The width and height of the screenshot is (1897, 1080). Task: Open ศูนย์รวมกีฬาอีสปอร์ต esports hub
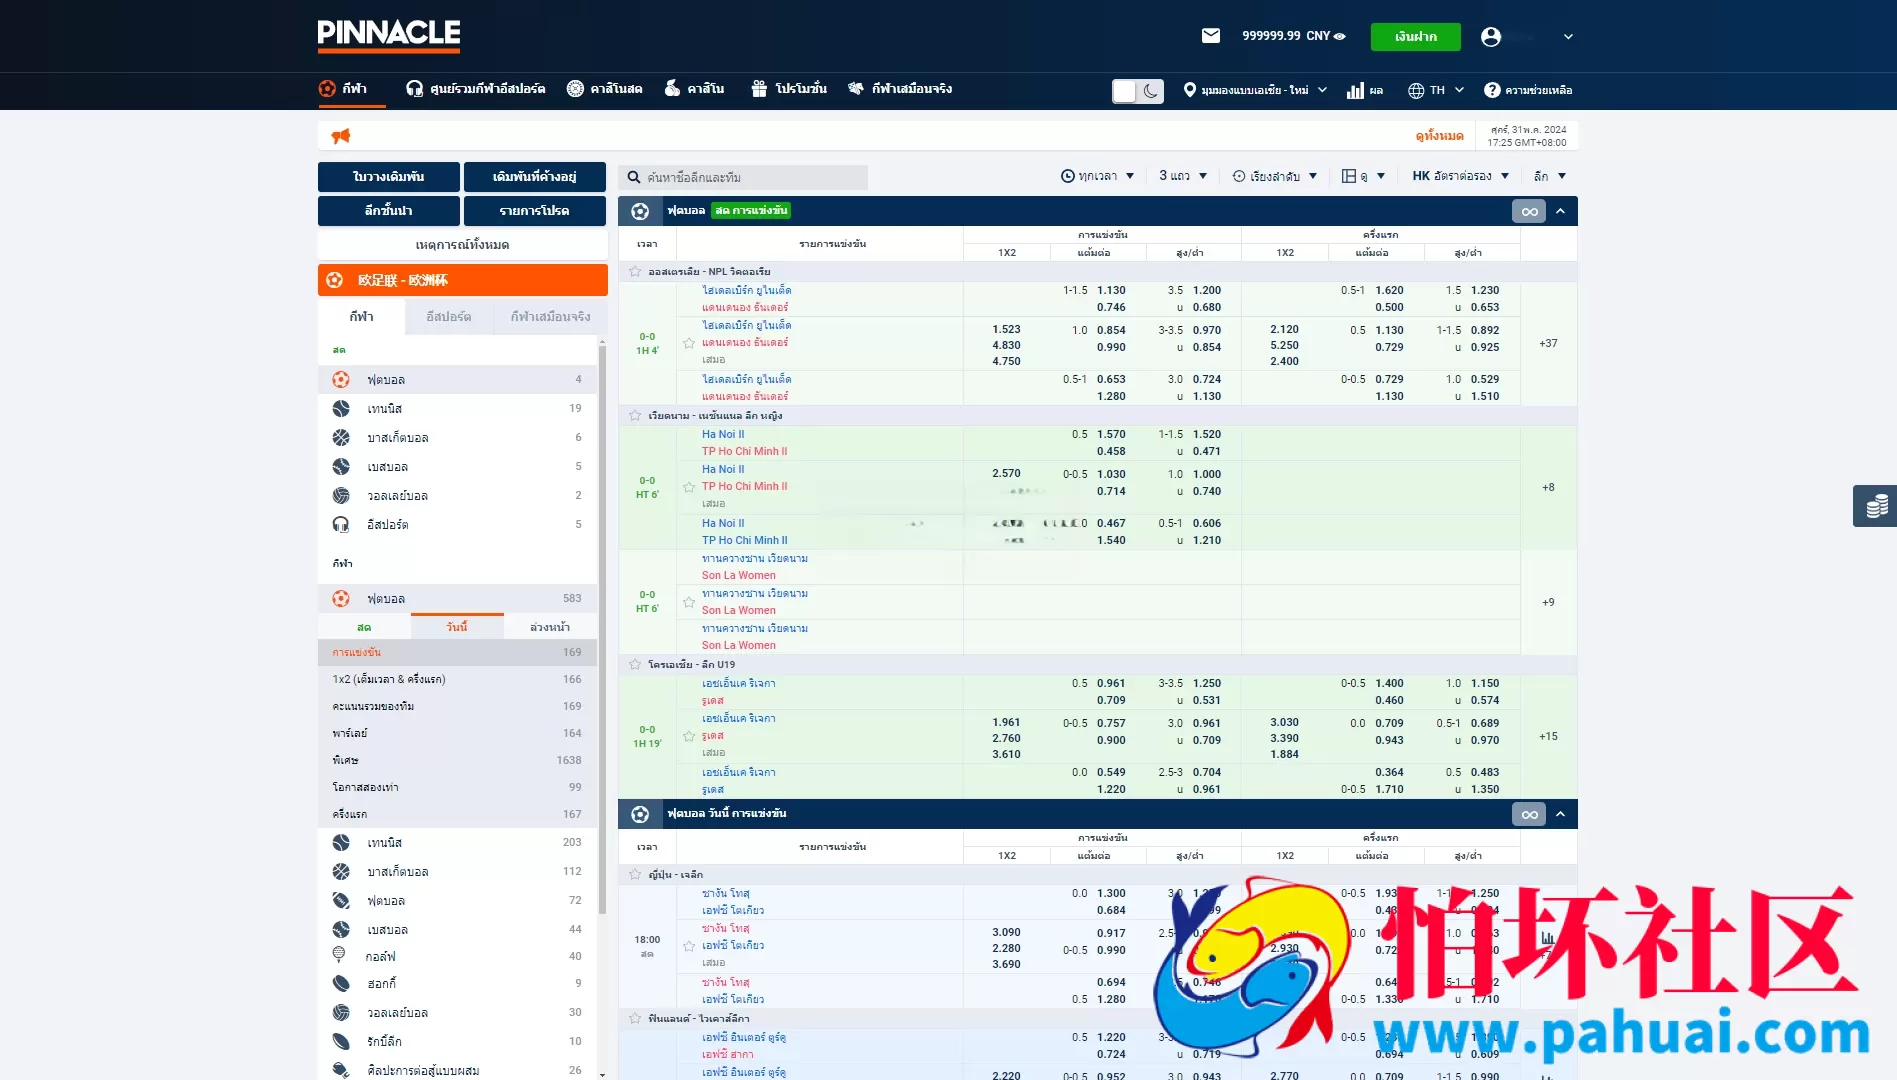click(x=476, y=88)
